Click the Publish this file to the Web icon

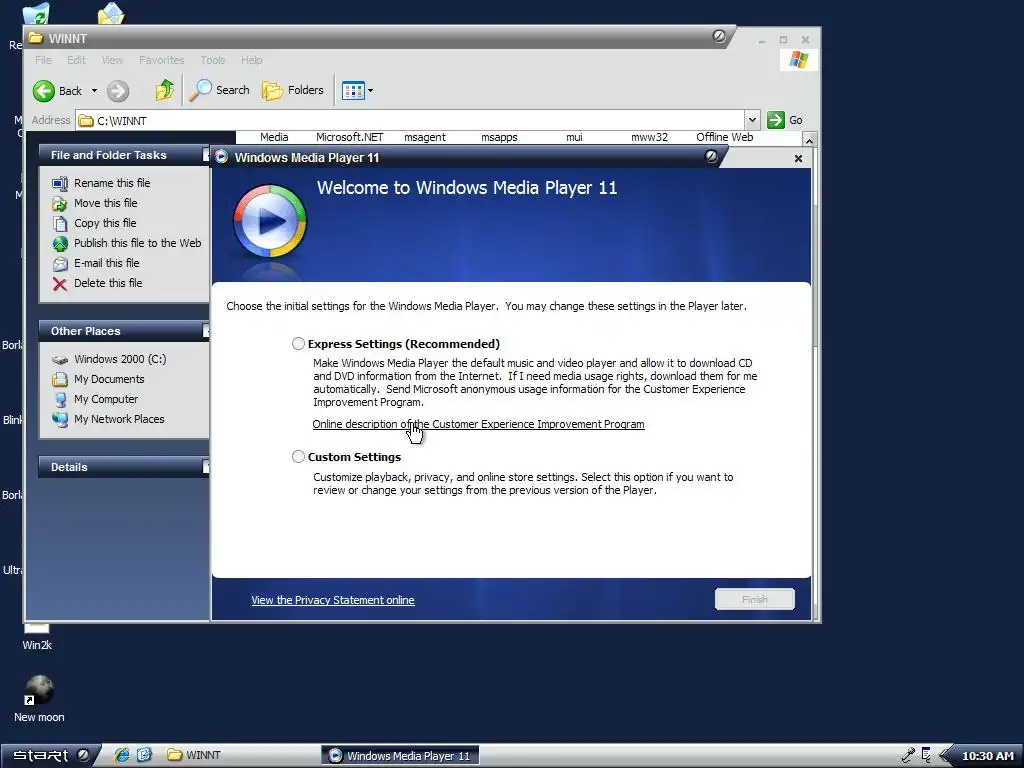pos(60,244)
